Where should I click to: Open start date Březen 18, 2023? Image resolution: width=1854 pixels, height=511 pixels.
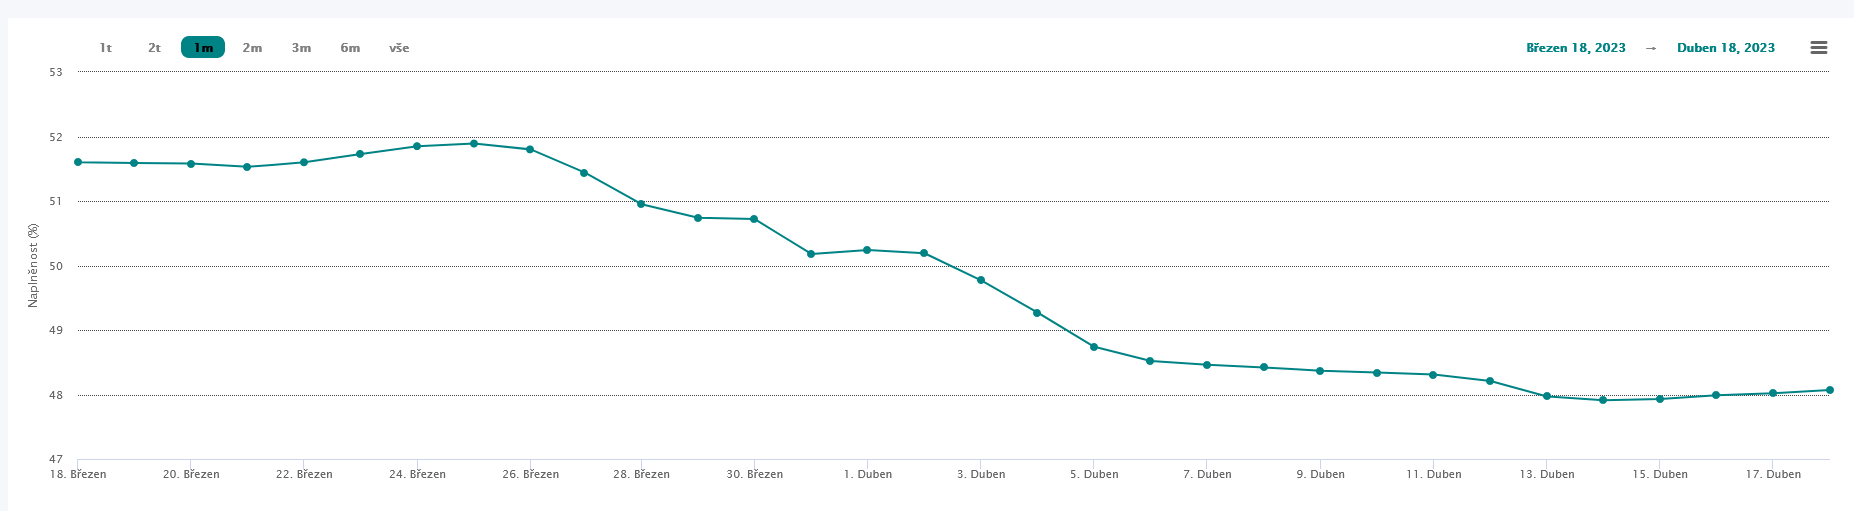click(1575, 48)
